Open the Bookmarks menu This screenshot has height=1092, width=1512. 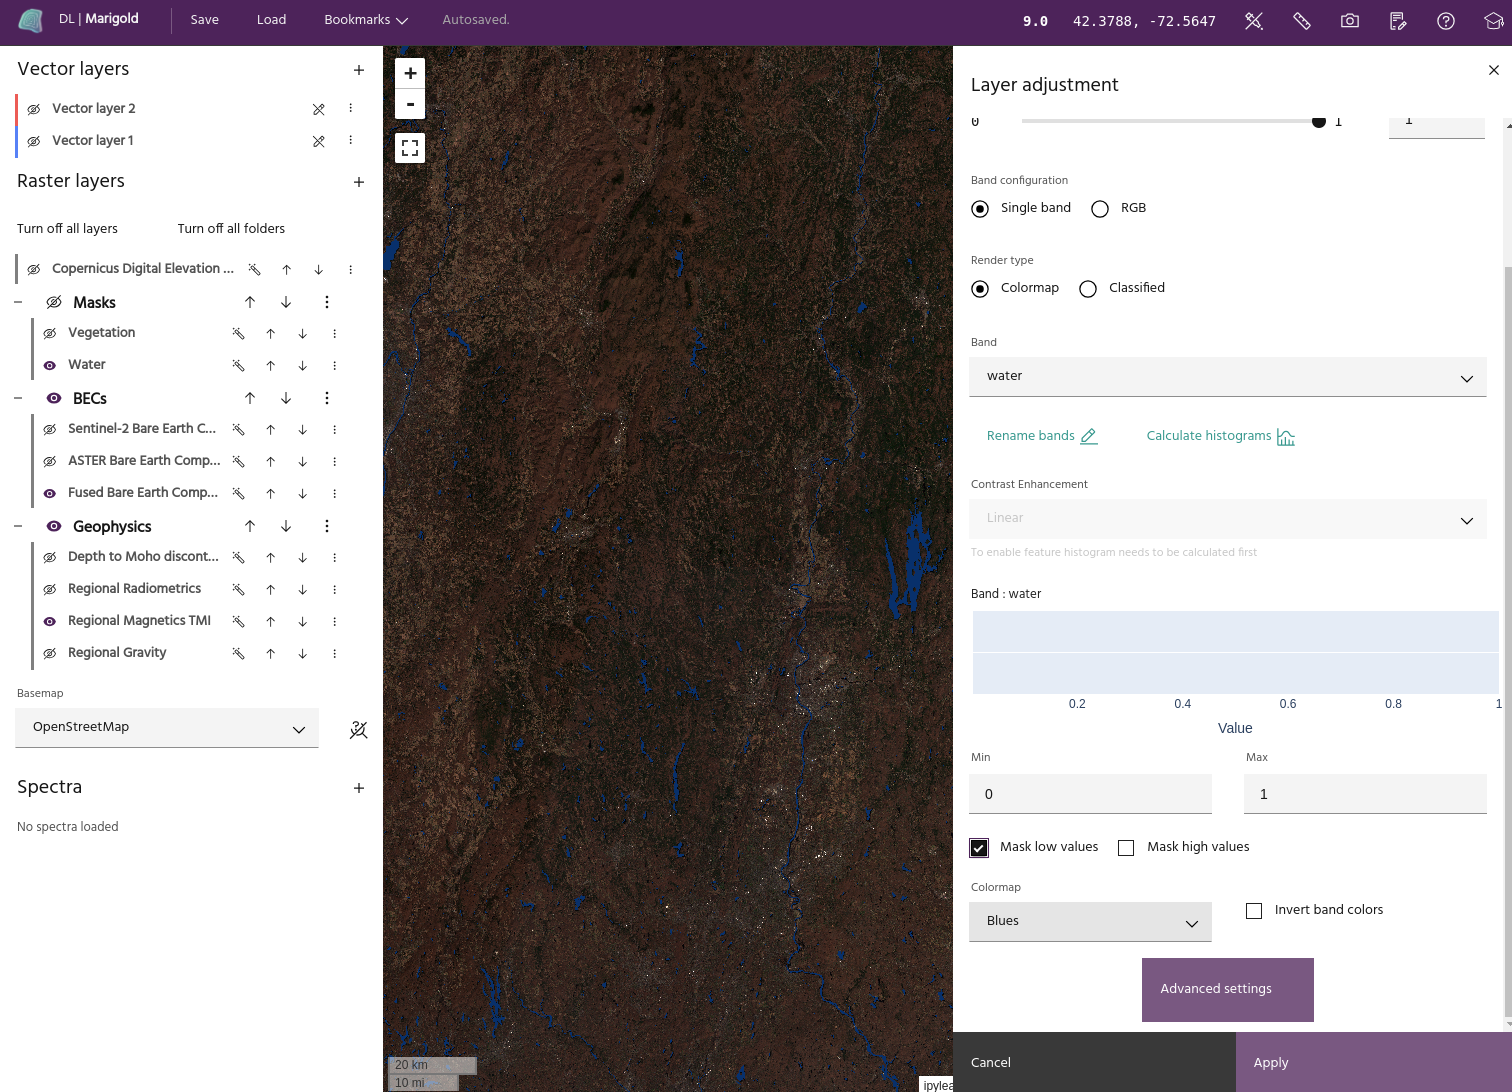[366, 20]
